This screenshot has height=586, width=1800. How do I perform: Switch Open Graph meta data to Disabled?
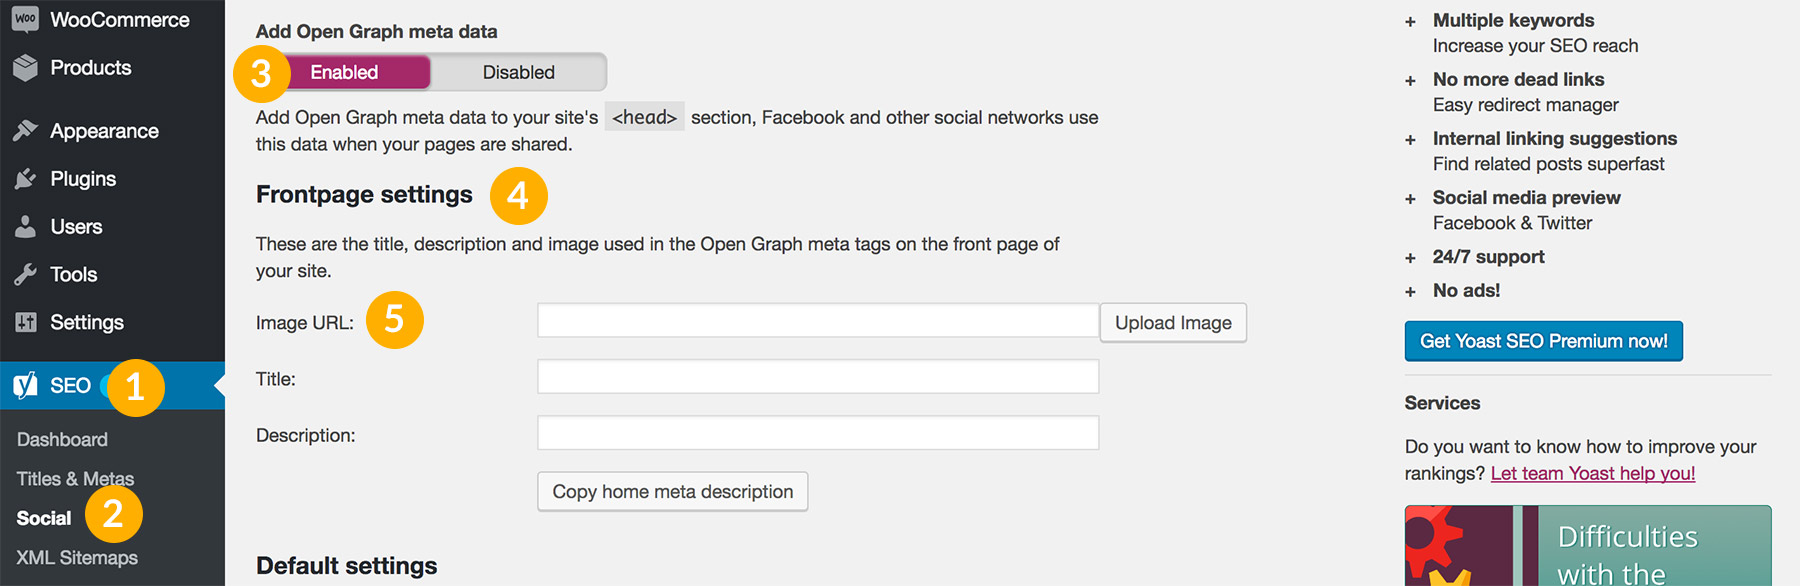click(x=518, y=72)
